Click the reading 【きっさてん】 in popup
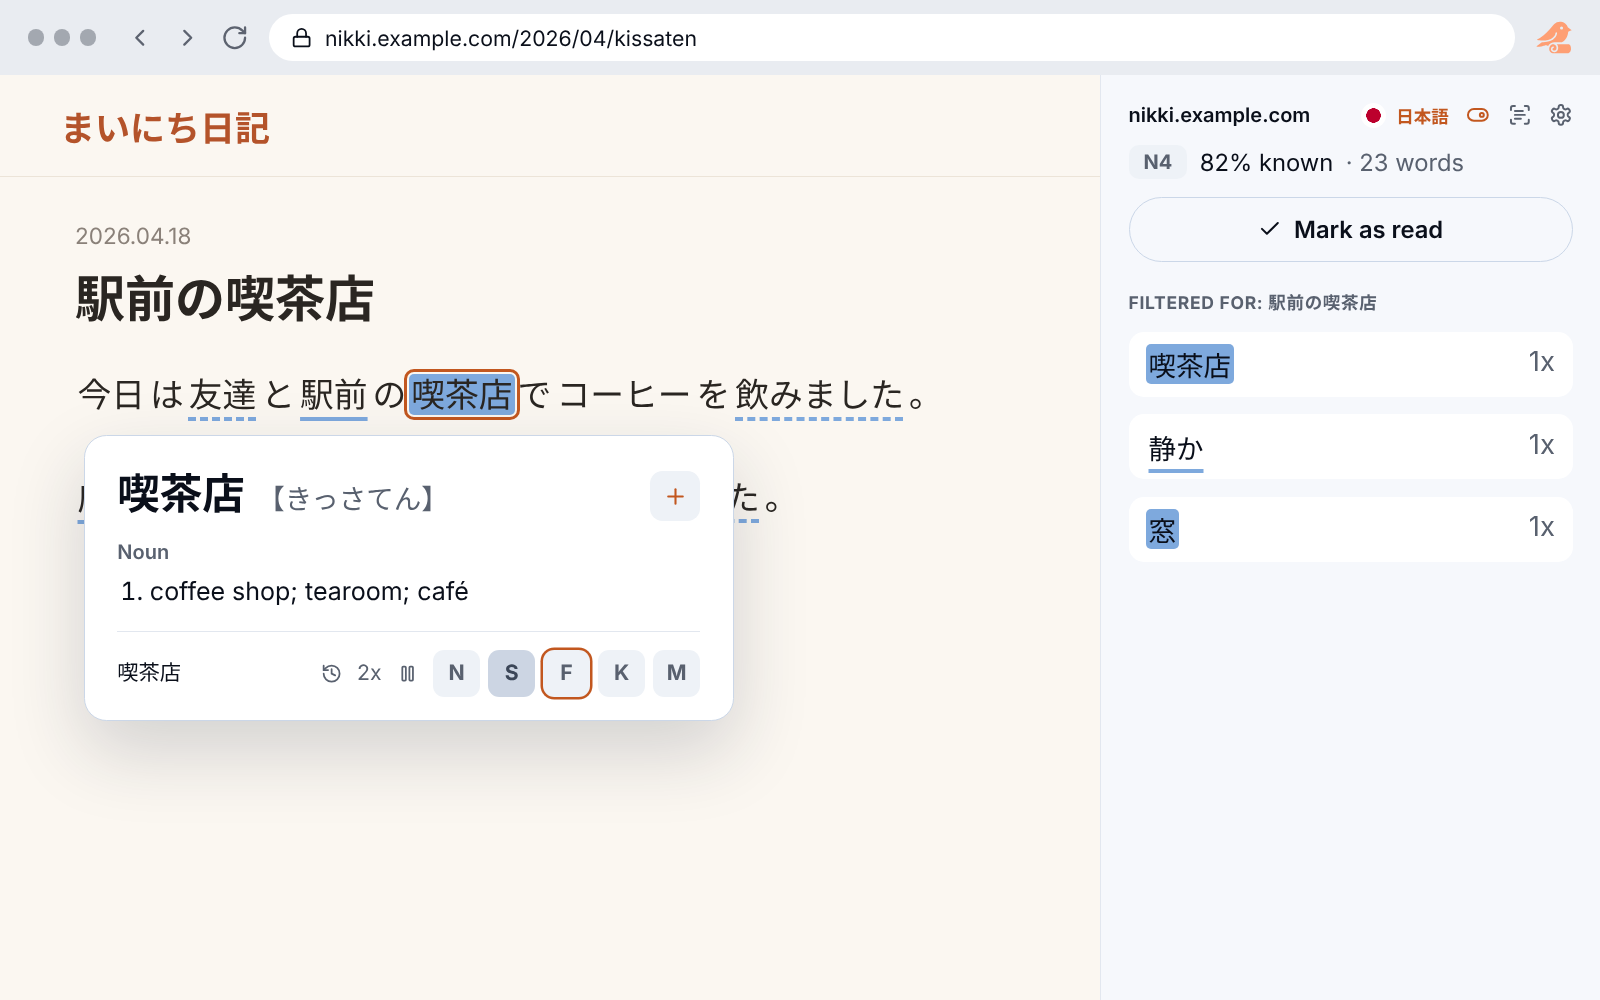Image resolution: width=1600 pixels, height=1000 pixels. 353,498
